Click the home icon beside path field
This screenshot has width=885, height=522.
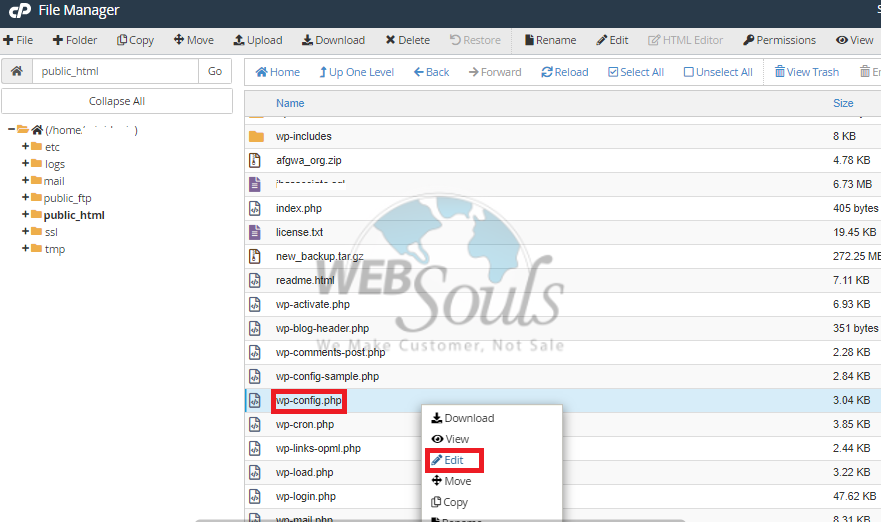point(17,71)
